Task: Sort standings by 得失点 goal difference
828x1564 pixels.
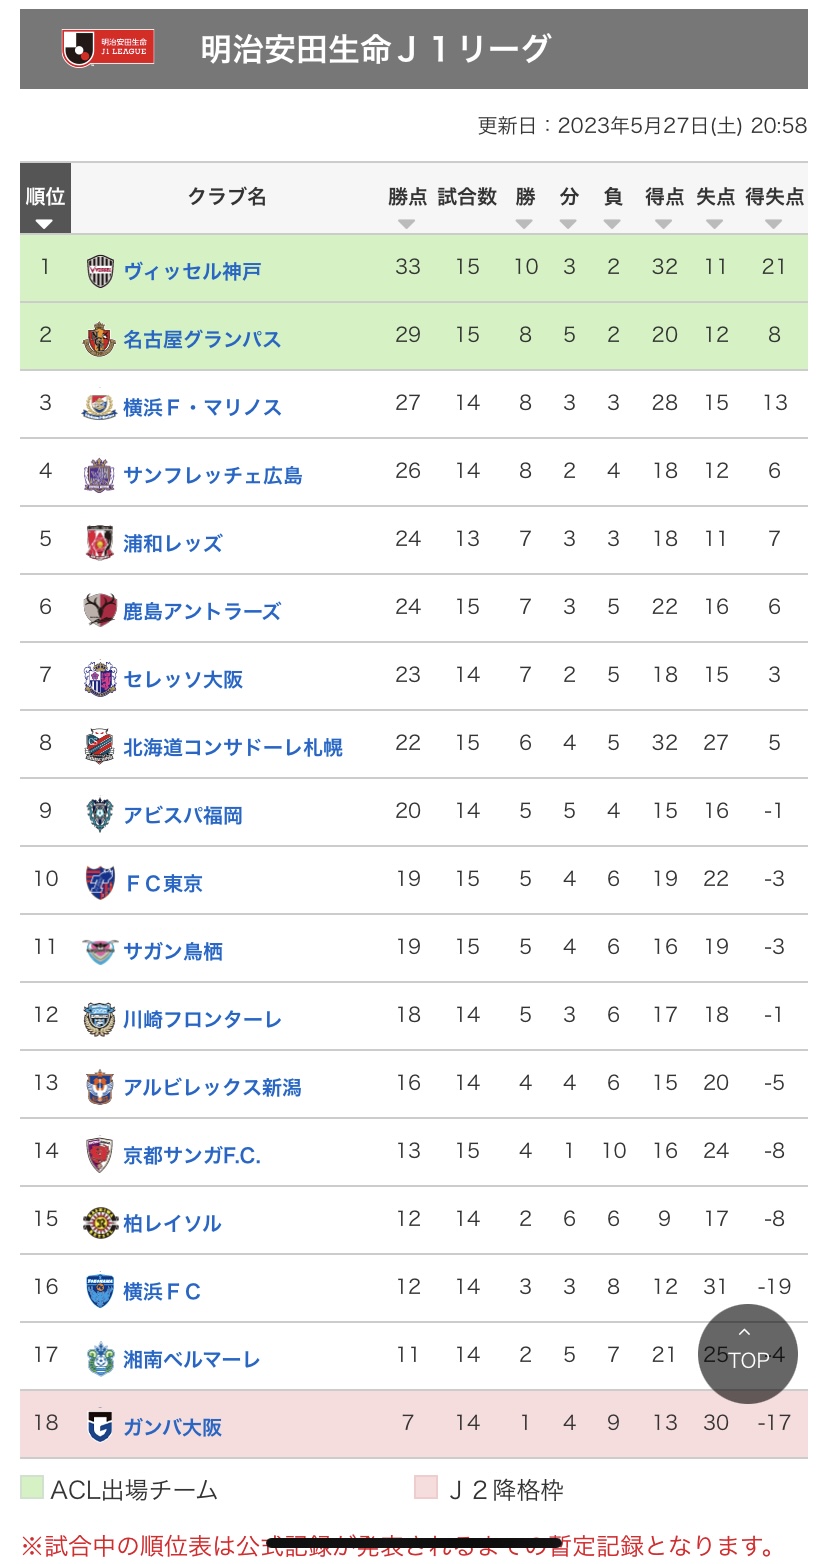Action: pos(774,223)
